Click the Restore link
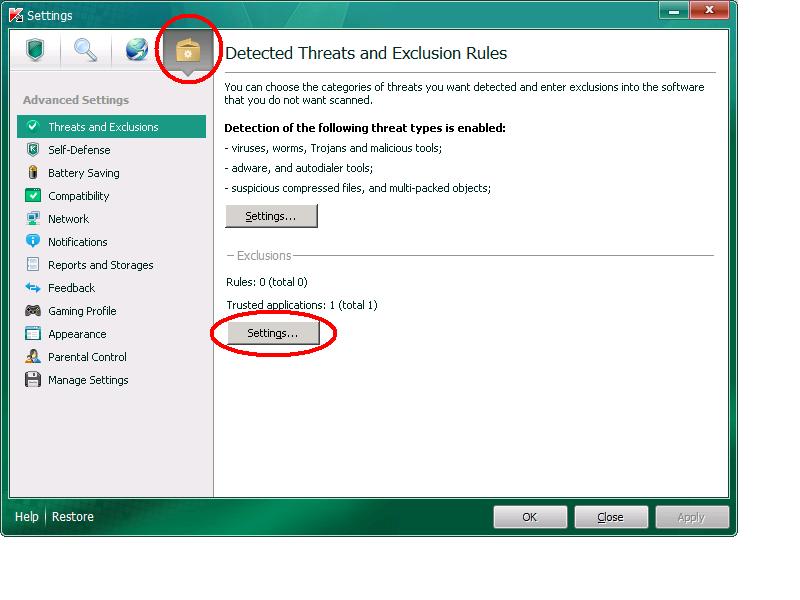This screenshot has width=800, height=600. [73, 517]
